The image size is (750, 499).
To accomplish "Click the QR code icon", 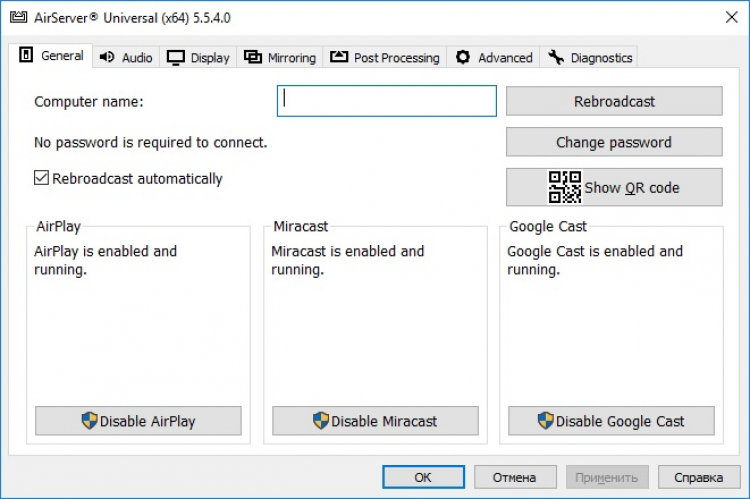I will pyautogui.click(x=565, y=187).
